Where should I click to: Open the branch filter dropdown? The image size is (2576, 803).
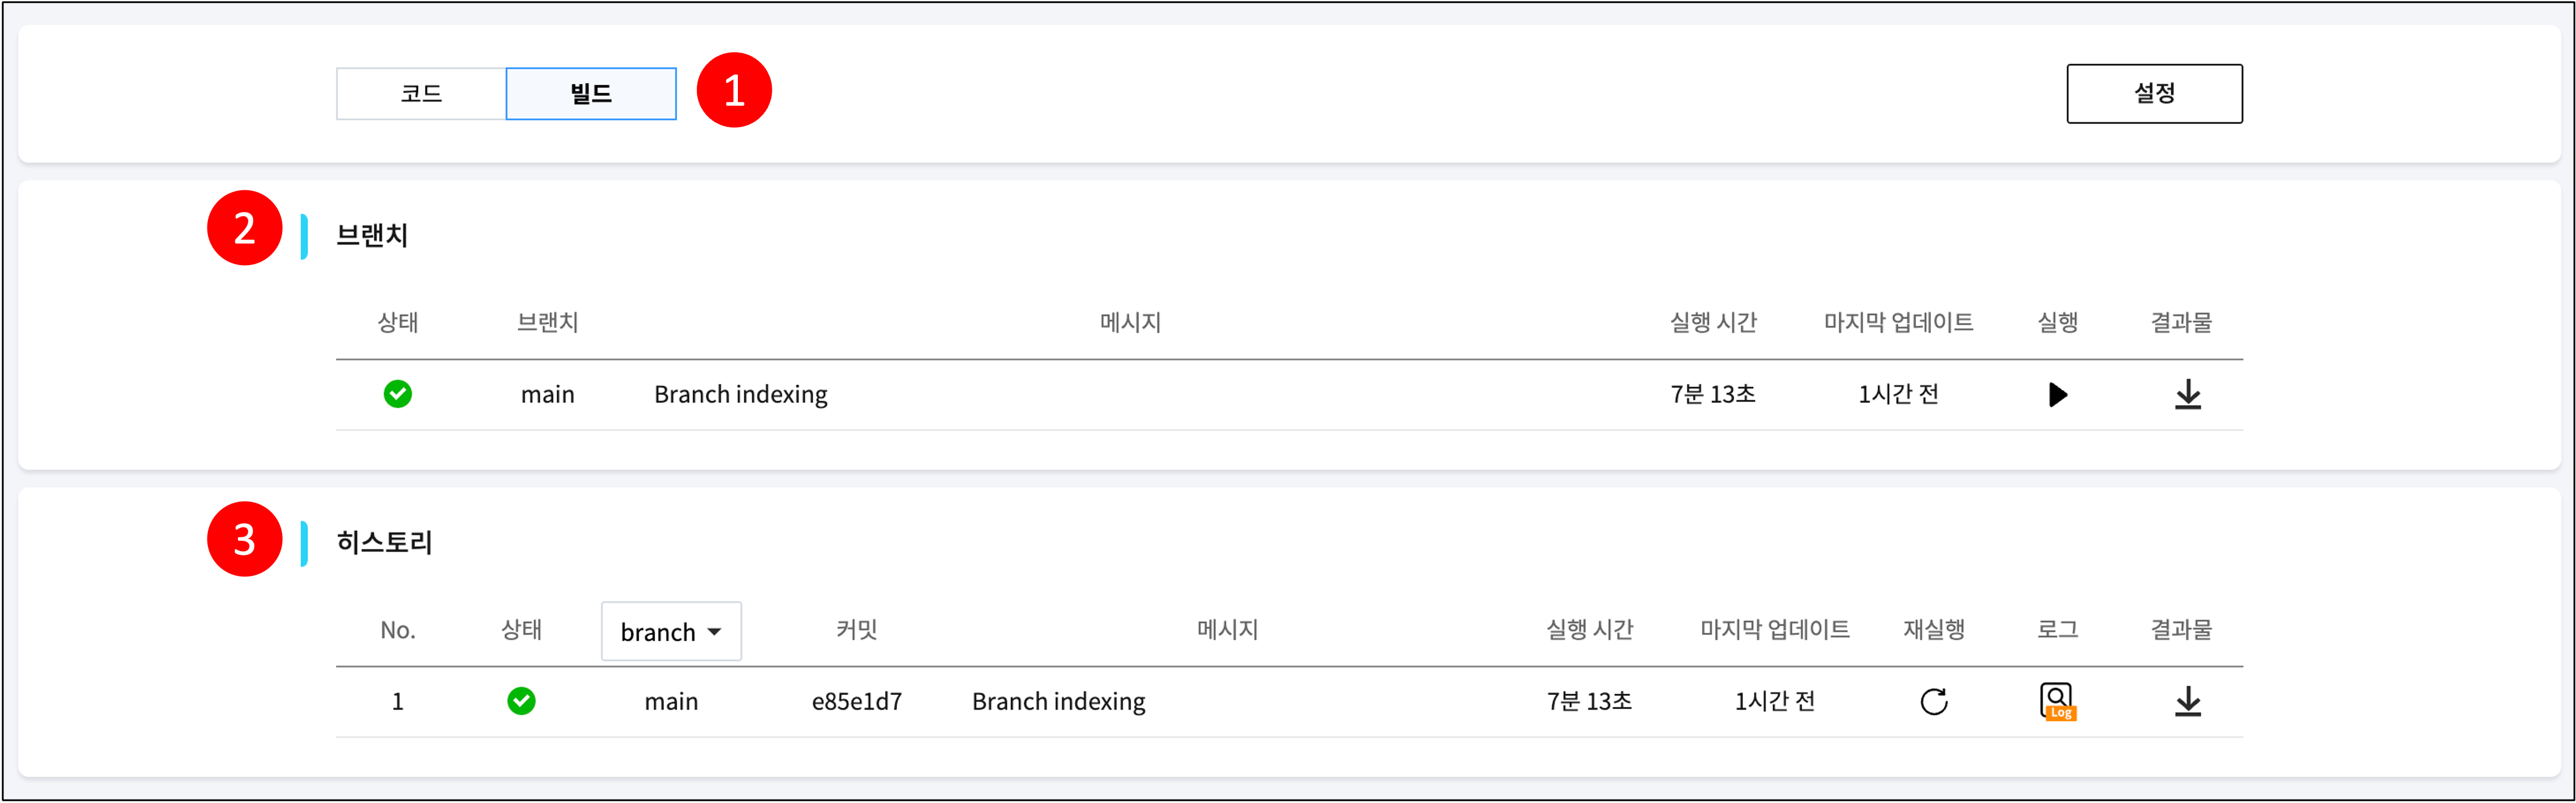point(671,632)
